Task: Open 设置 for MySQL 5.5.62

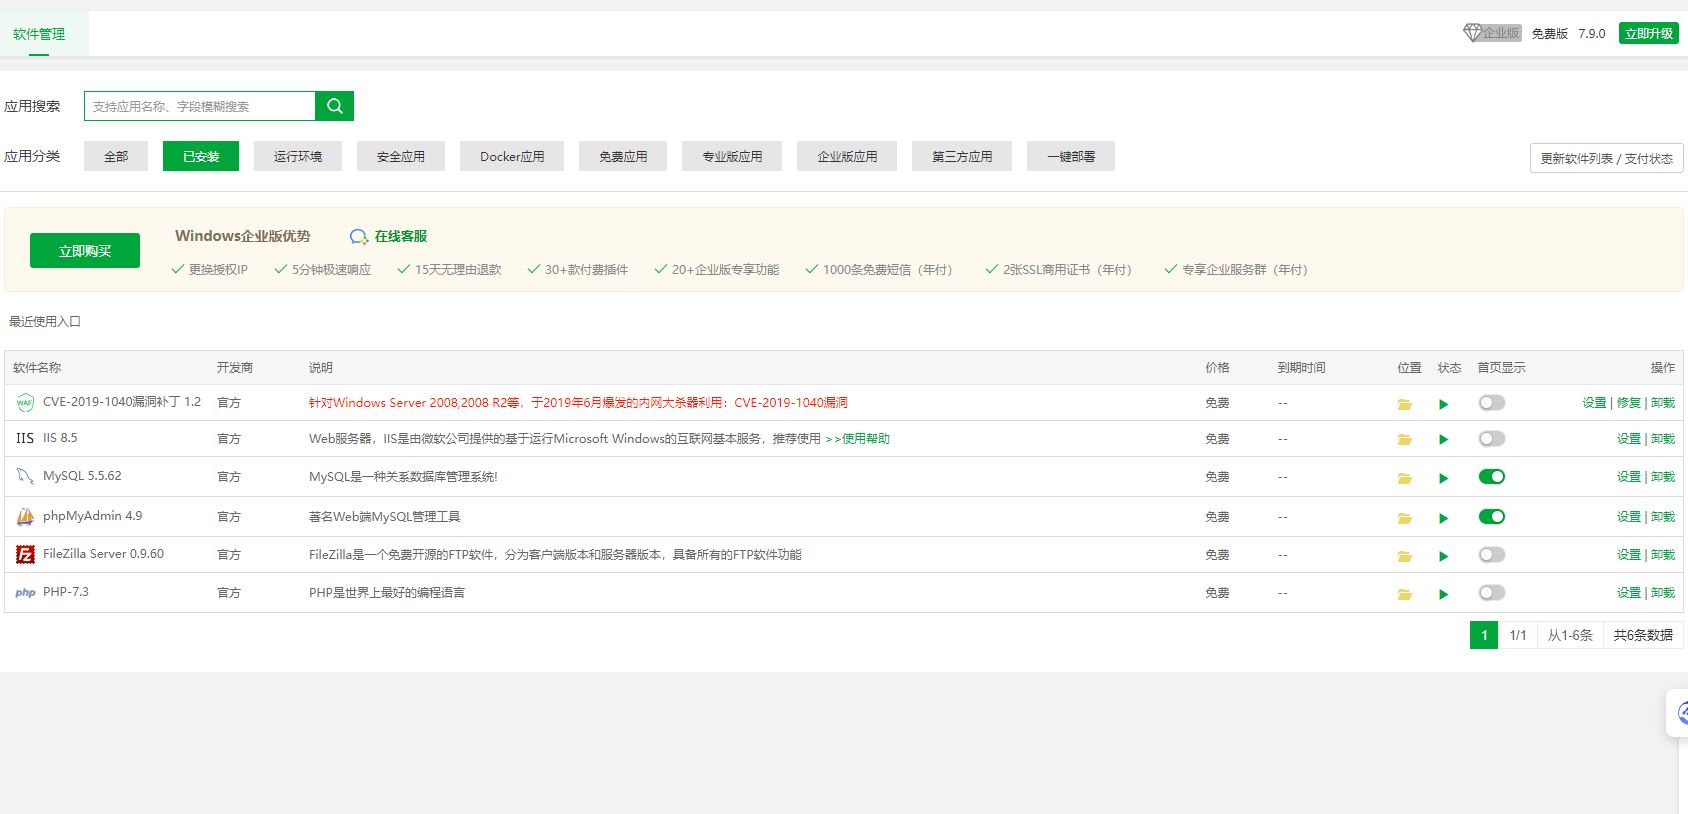Action: pyautogui.click(x=1629, y=477)
